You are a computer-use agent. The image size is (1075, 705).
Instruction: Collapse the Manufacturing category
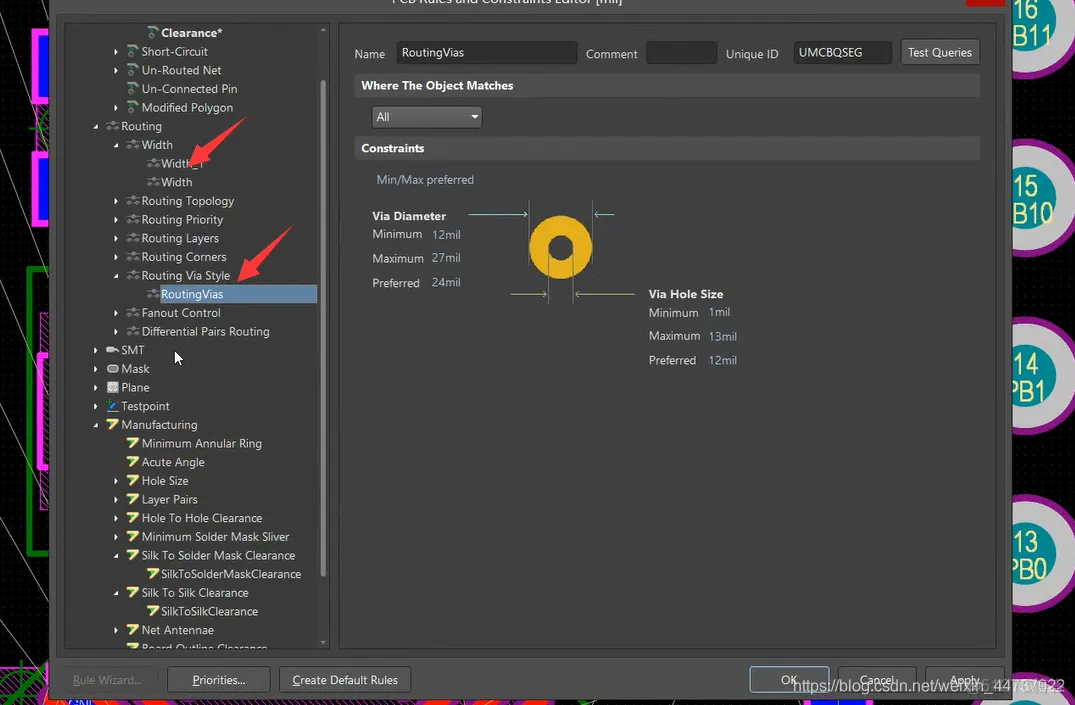(95, 425)
